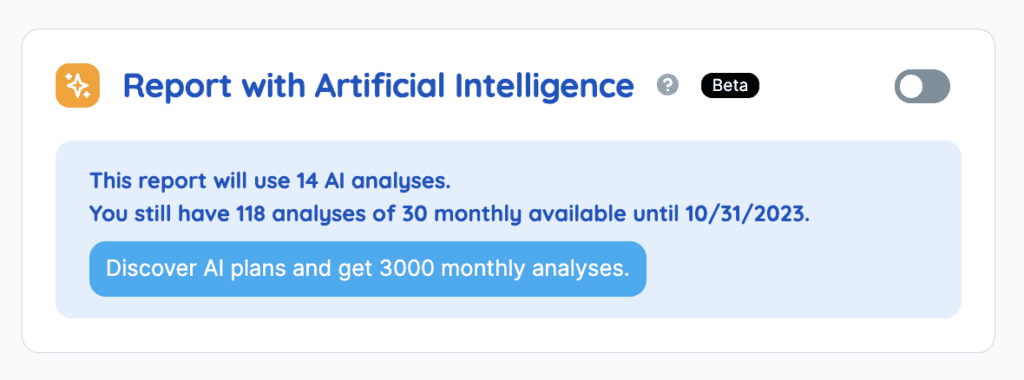This screenshot has width=1024, height=380.
Task: Click the 'Beta' label text
Action: [x=730, y=86]
